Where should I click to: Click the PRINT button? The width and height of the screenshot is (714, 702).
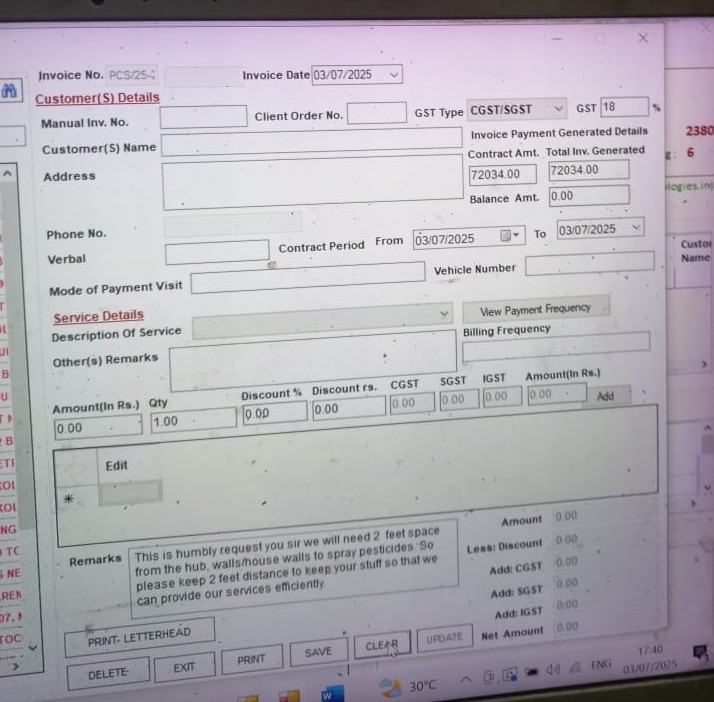(x=251, y=659)
